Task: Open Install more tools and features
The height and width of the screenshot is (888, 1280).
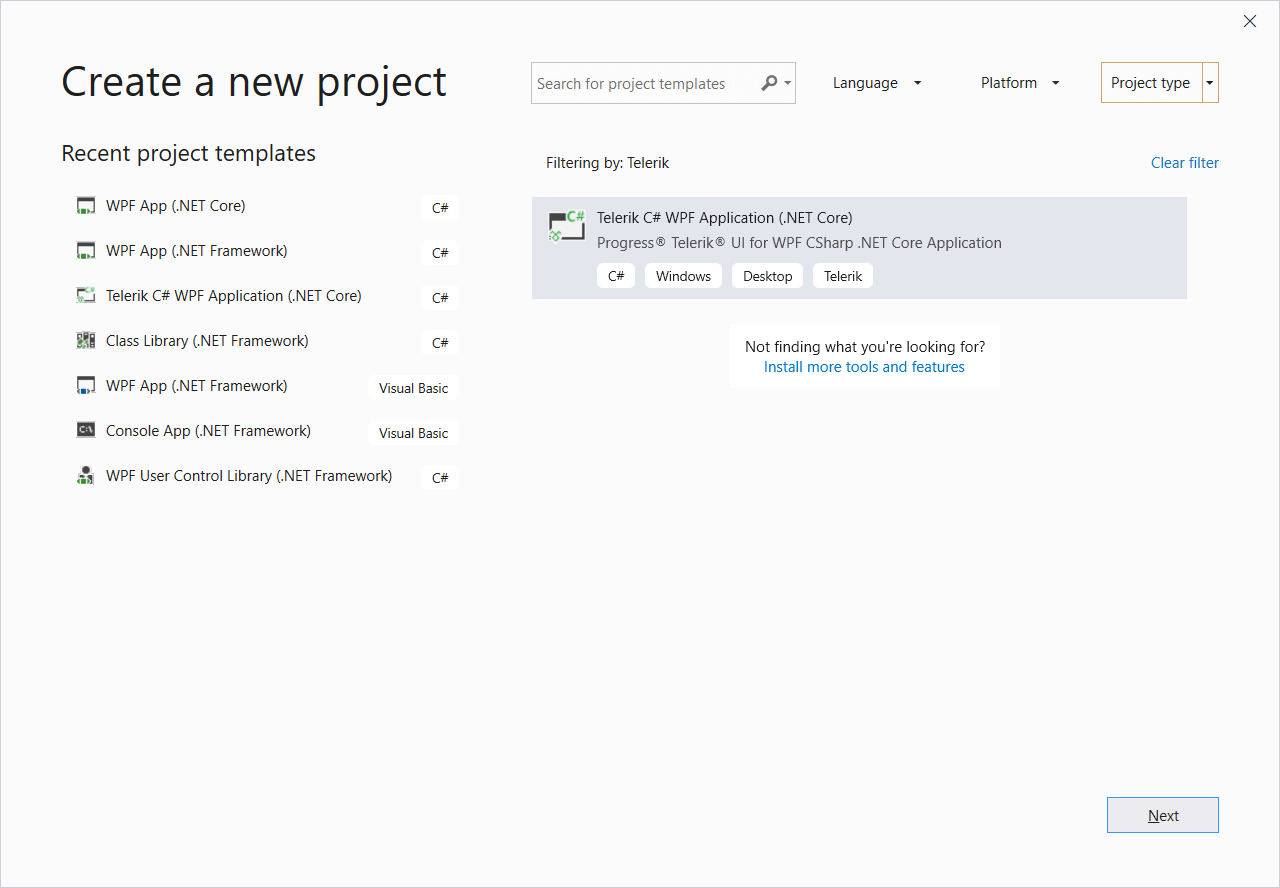Action: [864, 366]
